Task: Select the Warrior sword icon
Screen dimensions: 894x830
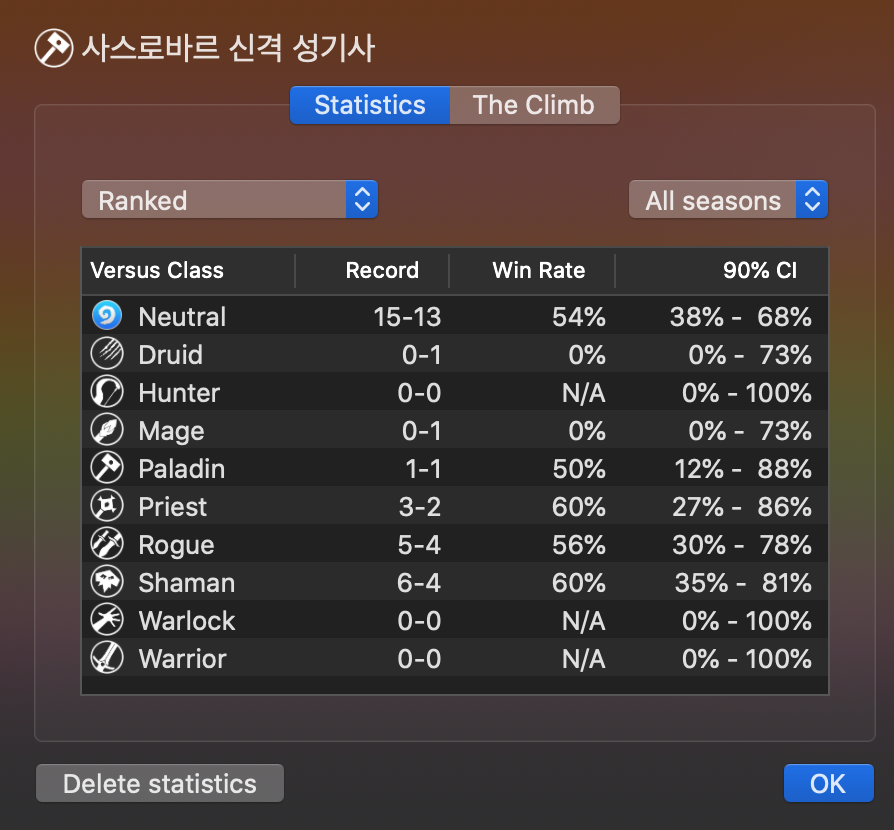Action: tap(107, 658)
